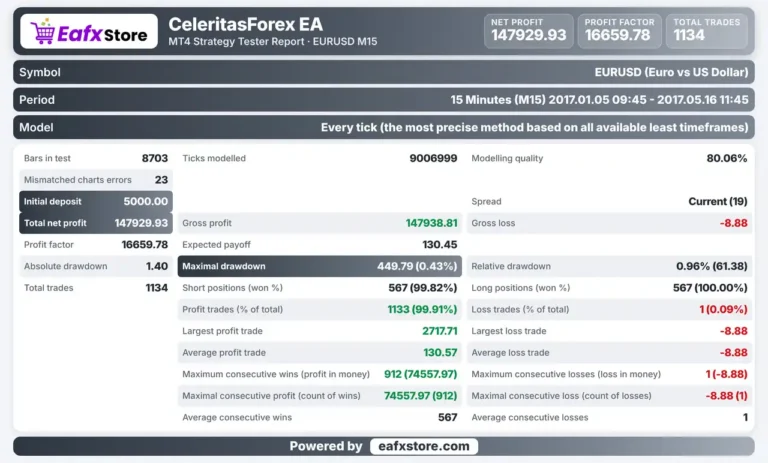Click Maximal consecutive loss value -8.88 (1)

click(726, 395)
